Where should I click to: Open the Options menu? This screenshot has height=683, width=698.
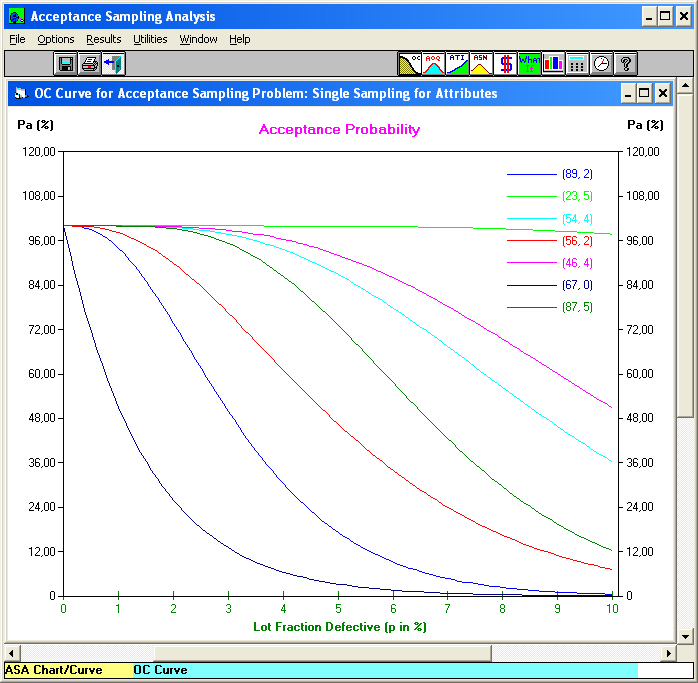(56, 39)
